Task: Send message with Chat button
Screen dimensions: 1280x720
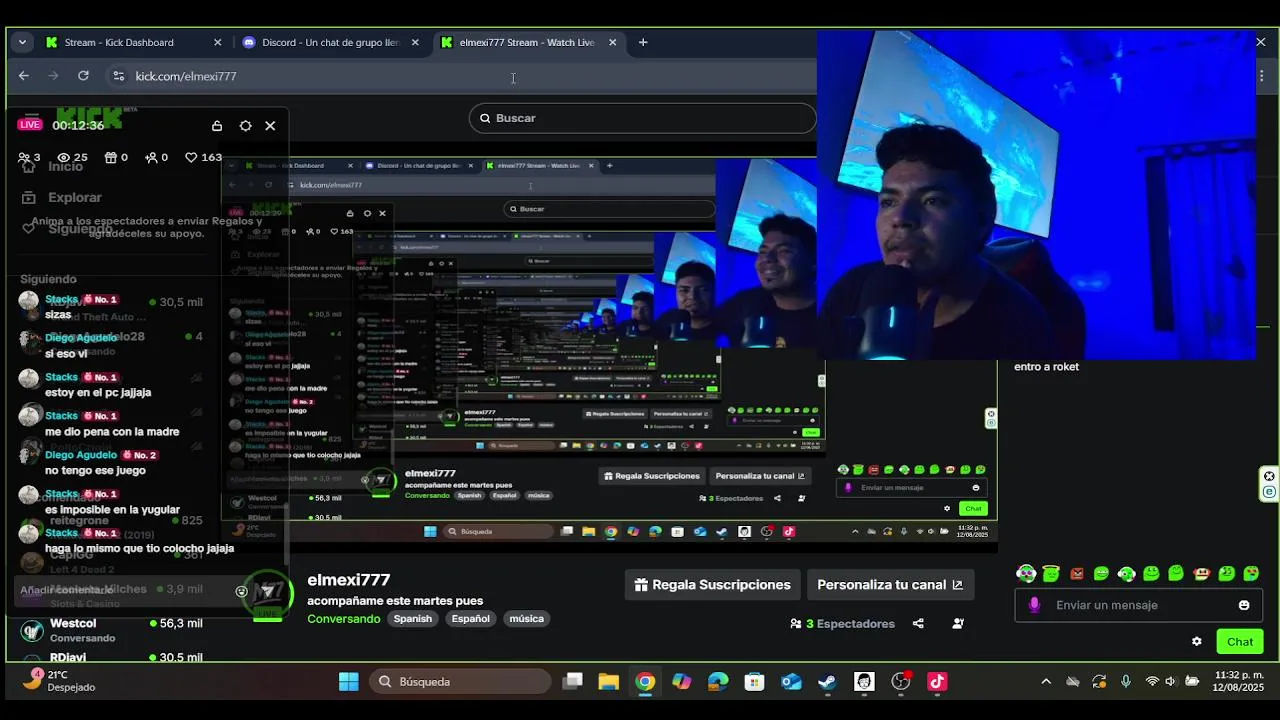Action: click(1240, 642)
